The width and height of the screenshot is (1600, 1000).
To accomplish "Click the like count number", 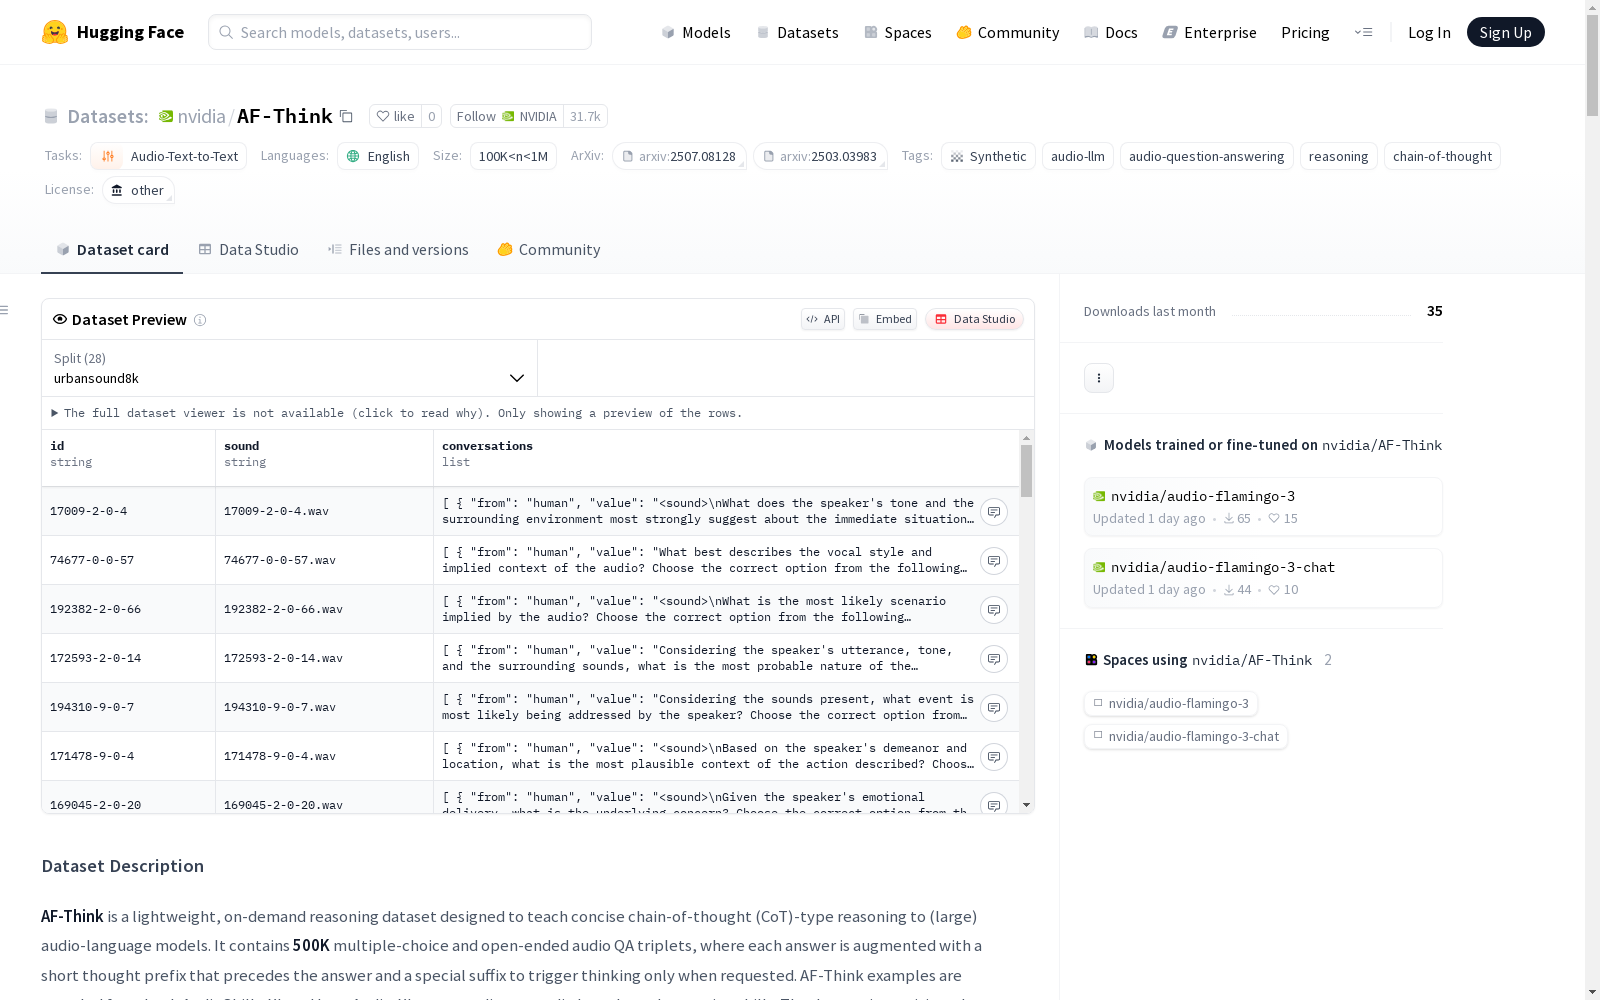I will coord(432,116).
